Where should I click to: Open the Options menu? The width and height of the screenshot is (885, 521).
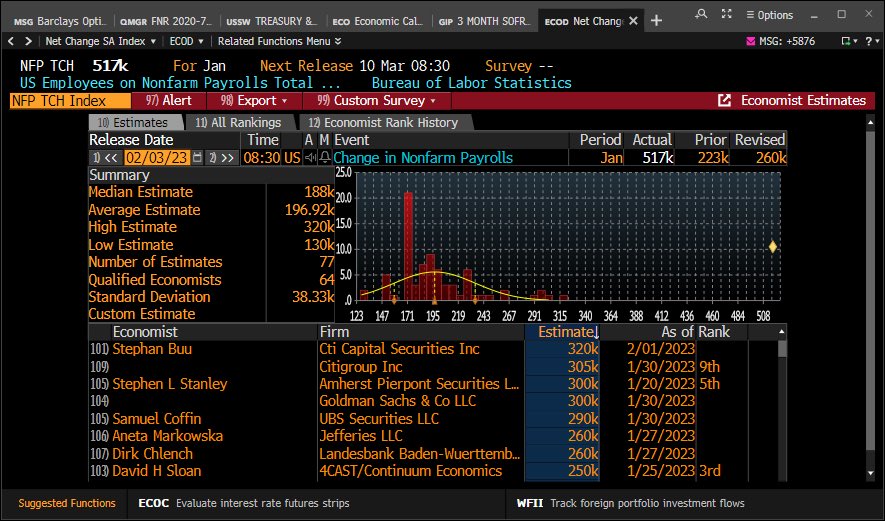tap(769, 15)
